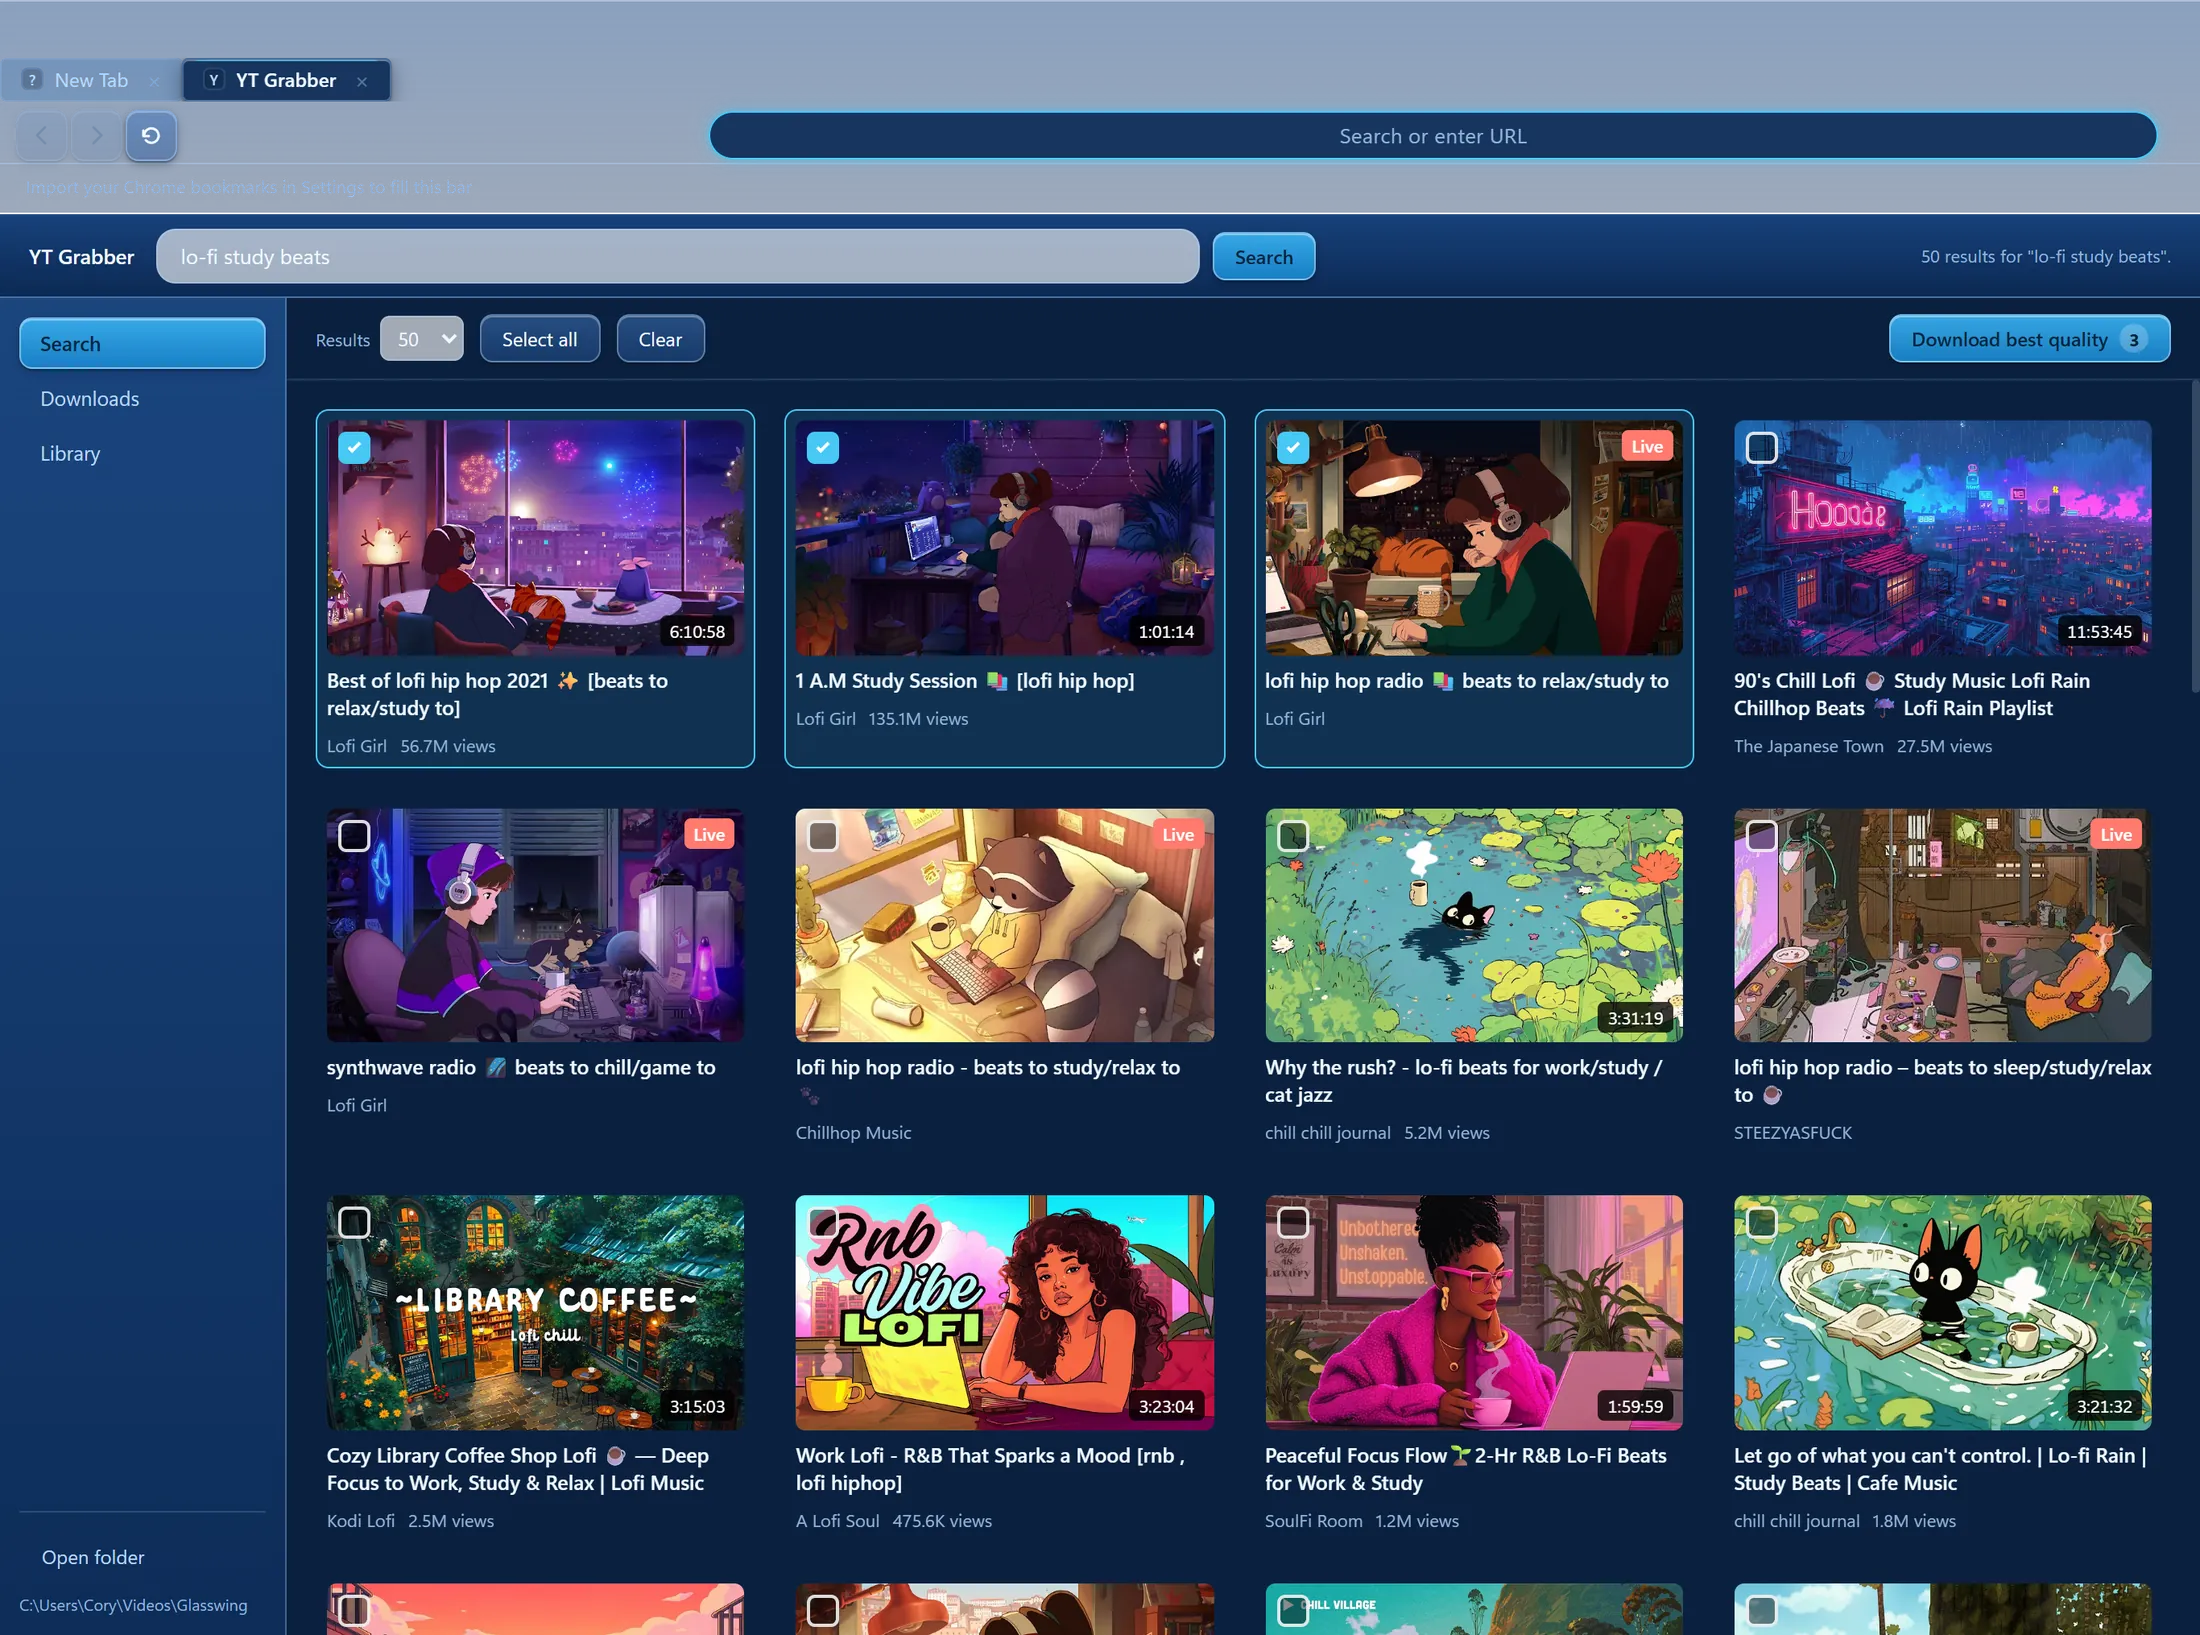Click the New Tab question-mark favicon
This screenshot has height=1635, width=2200.
[x=32, y=80]
